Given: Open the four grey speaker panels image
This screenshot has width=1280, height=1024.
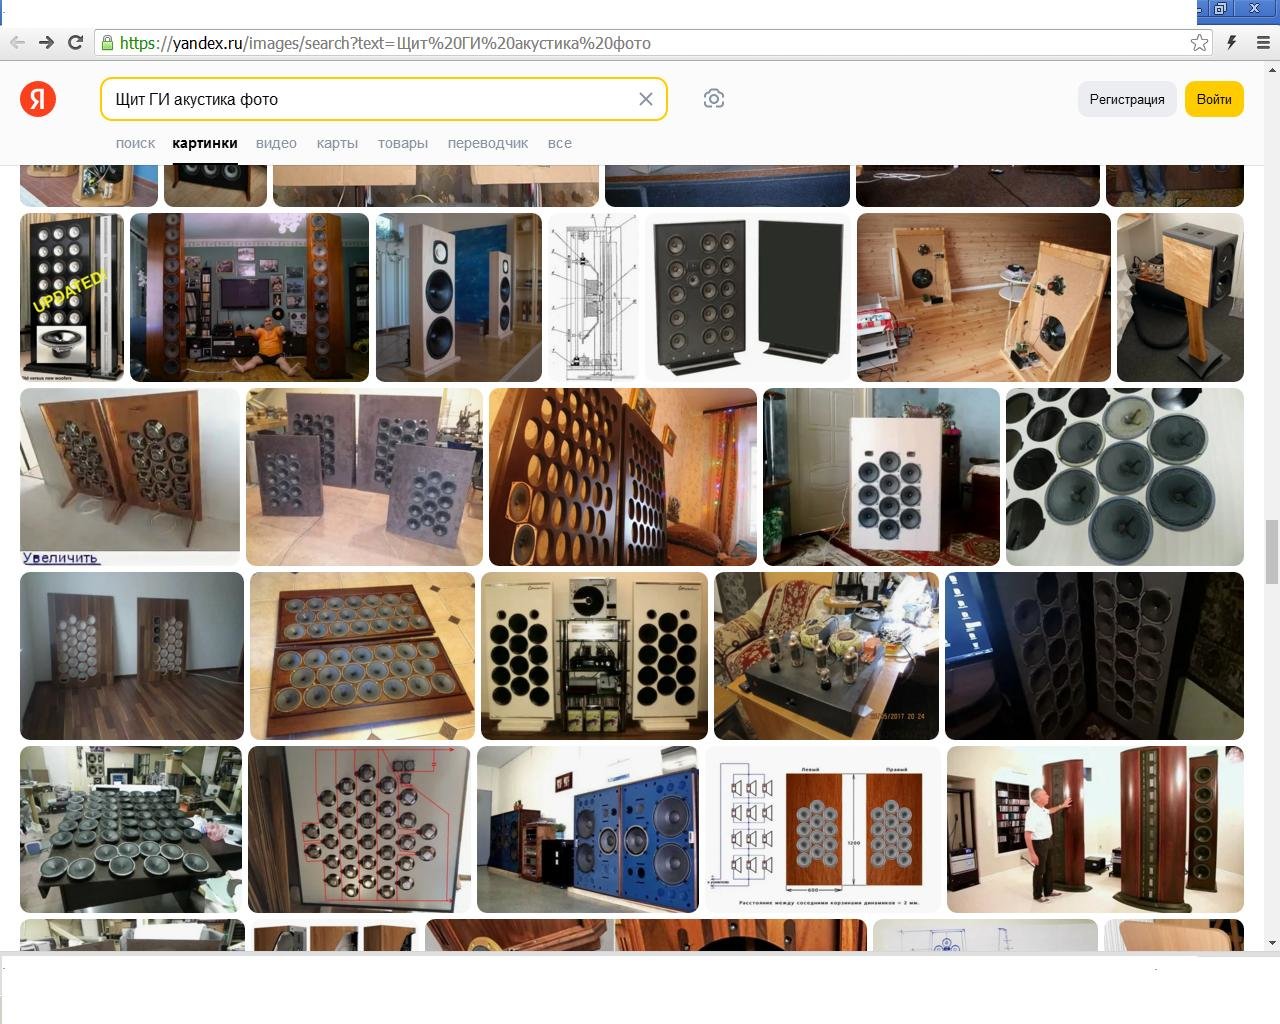Looking at the screenshot, I should (364, 477).
